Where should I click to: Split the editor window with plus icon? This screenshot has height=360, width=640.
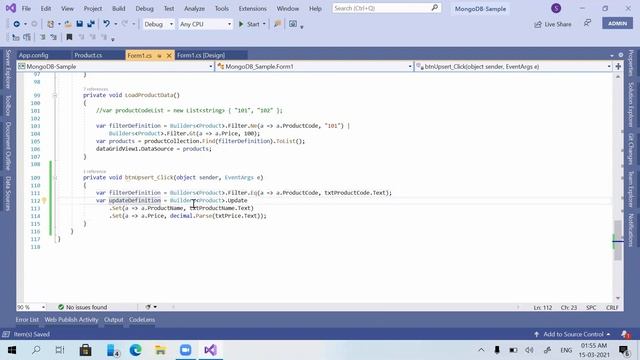[618, 66]
